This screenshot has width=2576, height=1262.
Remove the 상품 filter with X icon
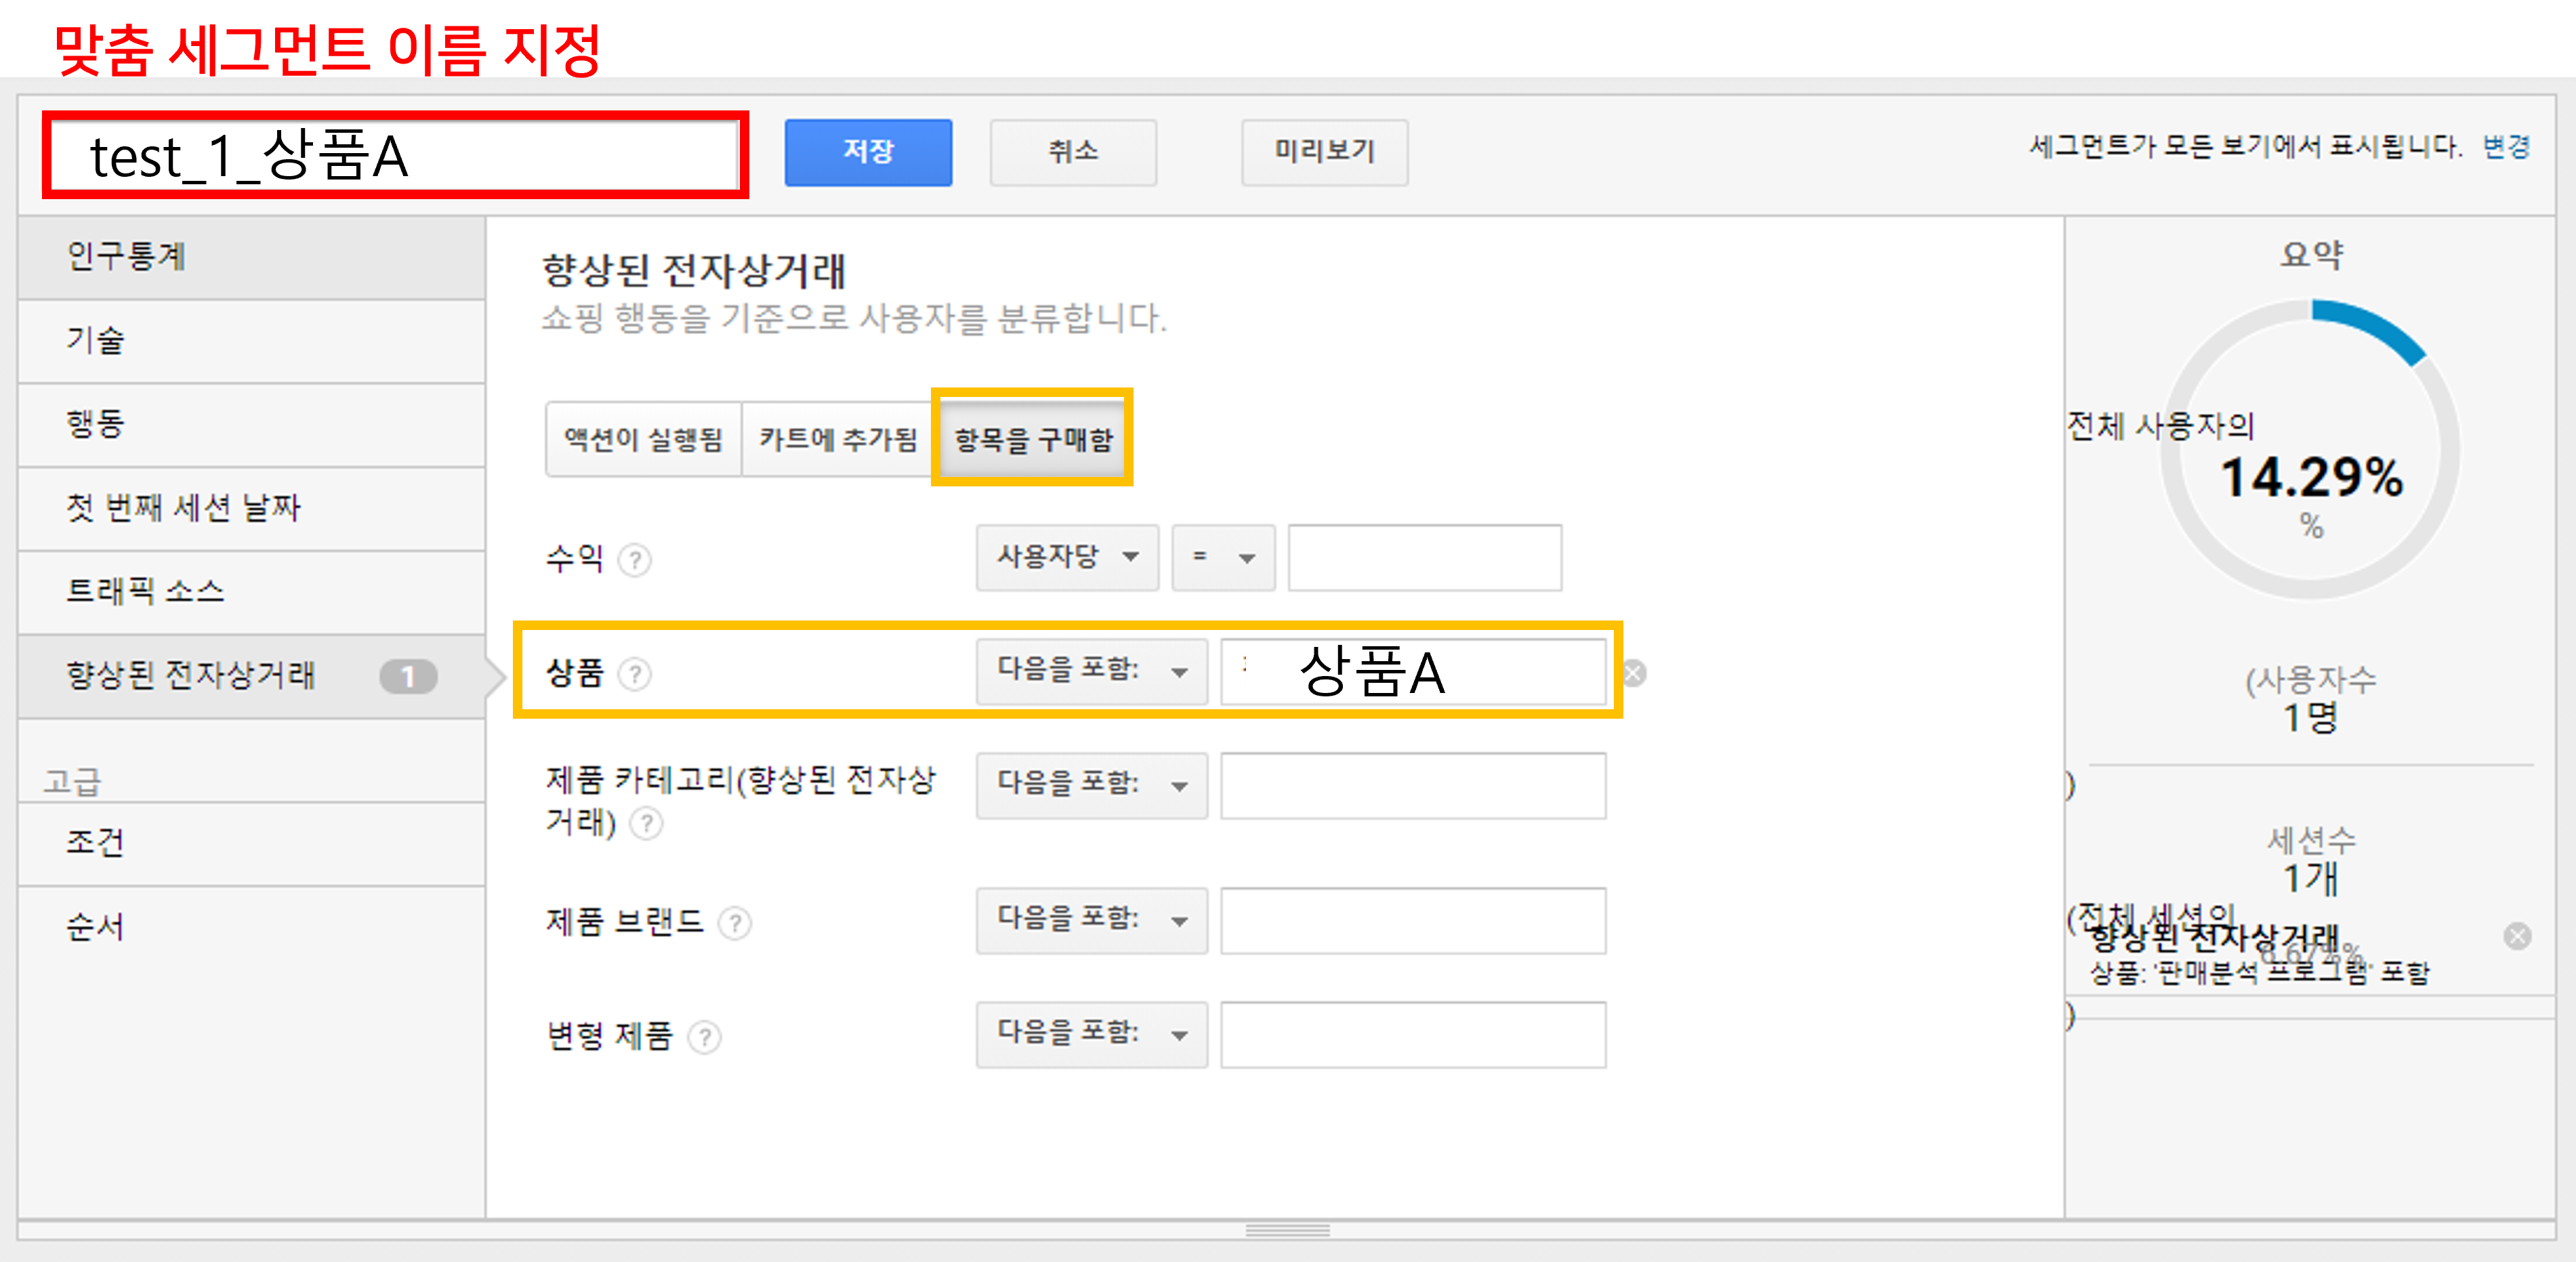tap(1634, 673)
